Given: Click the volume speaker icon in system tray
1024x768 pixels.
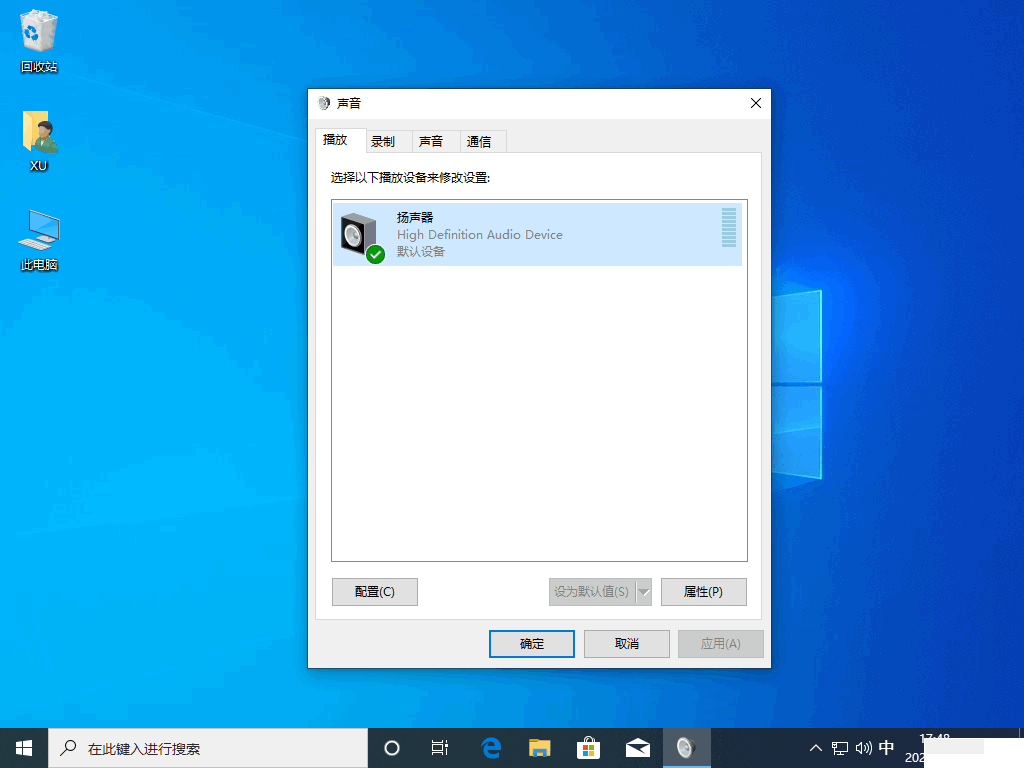Looking at the screenshot, I should click(863, 747).
